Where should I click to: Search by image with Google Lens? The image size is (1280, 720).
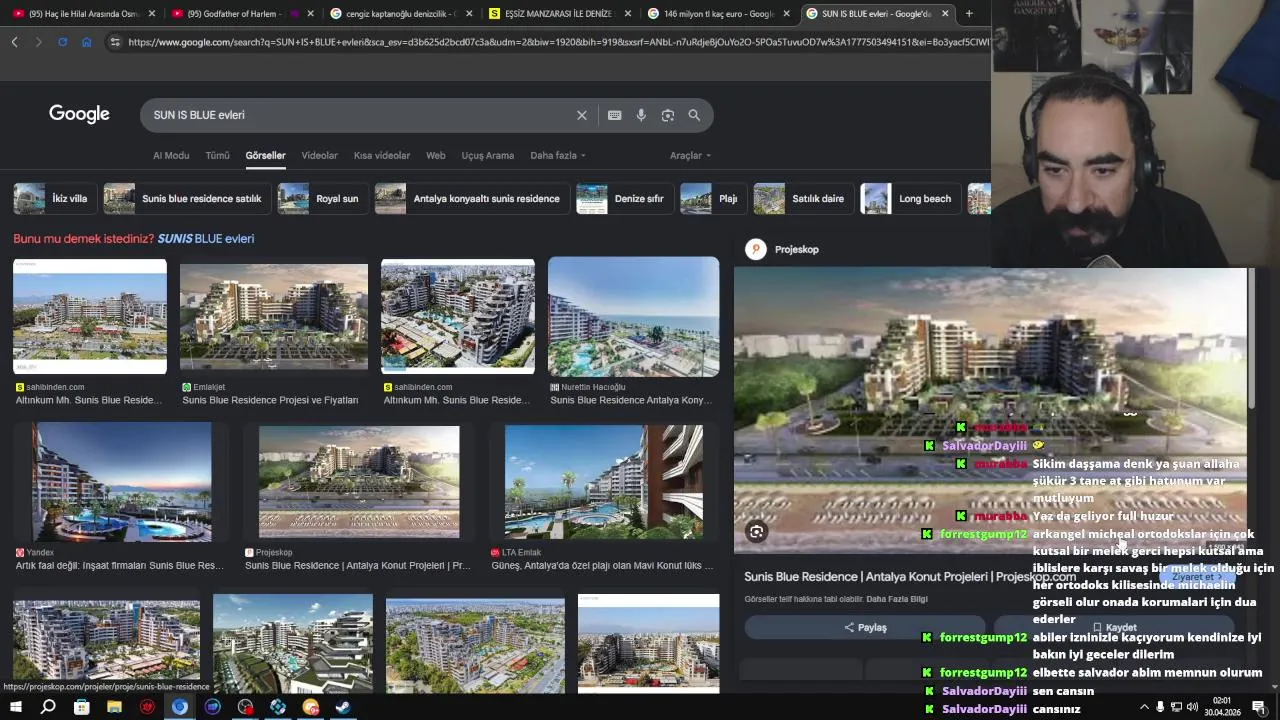coord(668,115)
